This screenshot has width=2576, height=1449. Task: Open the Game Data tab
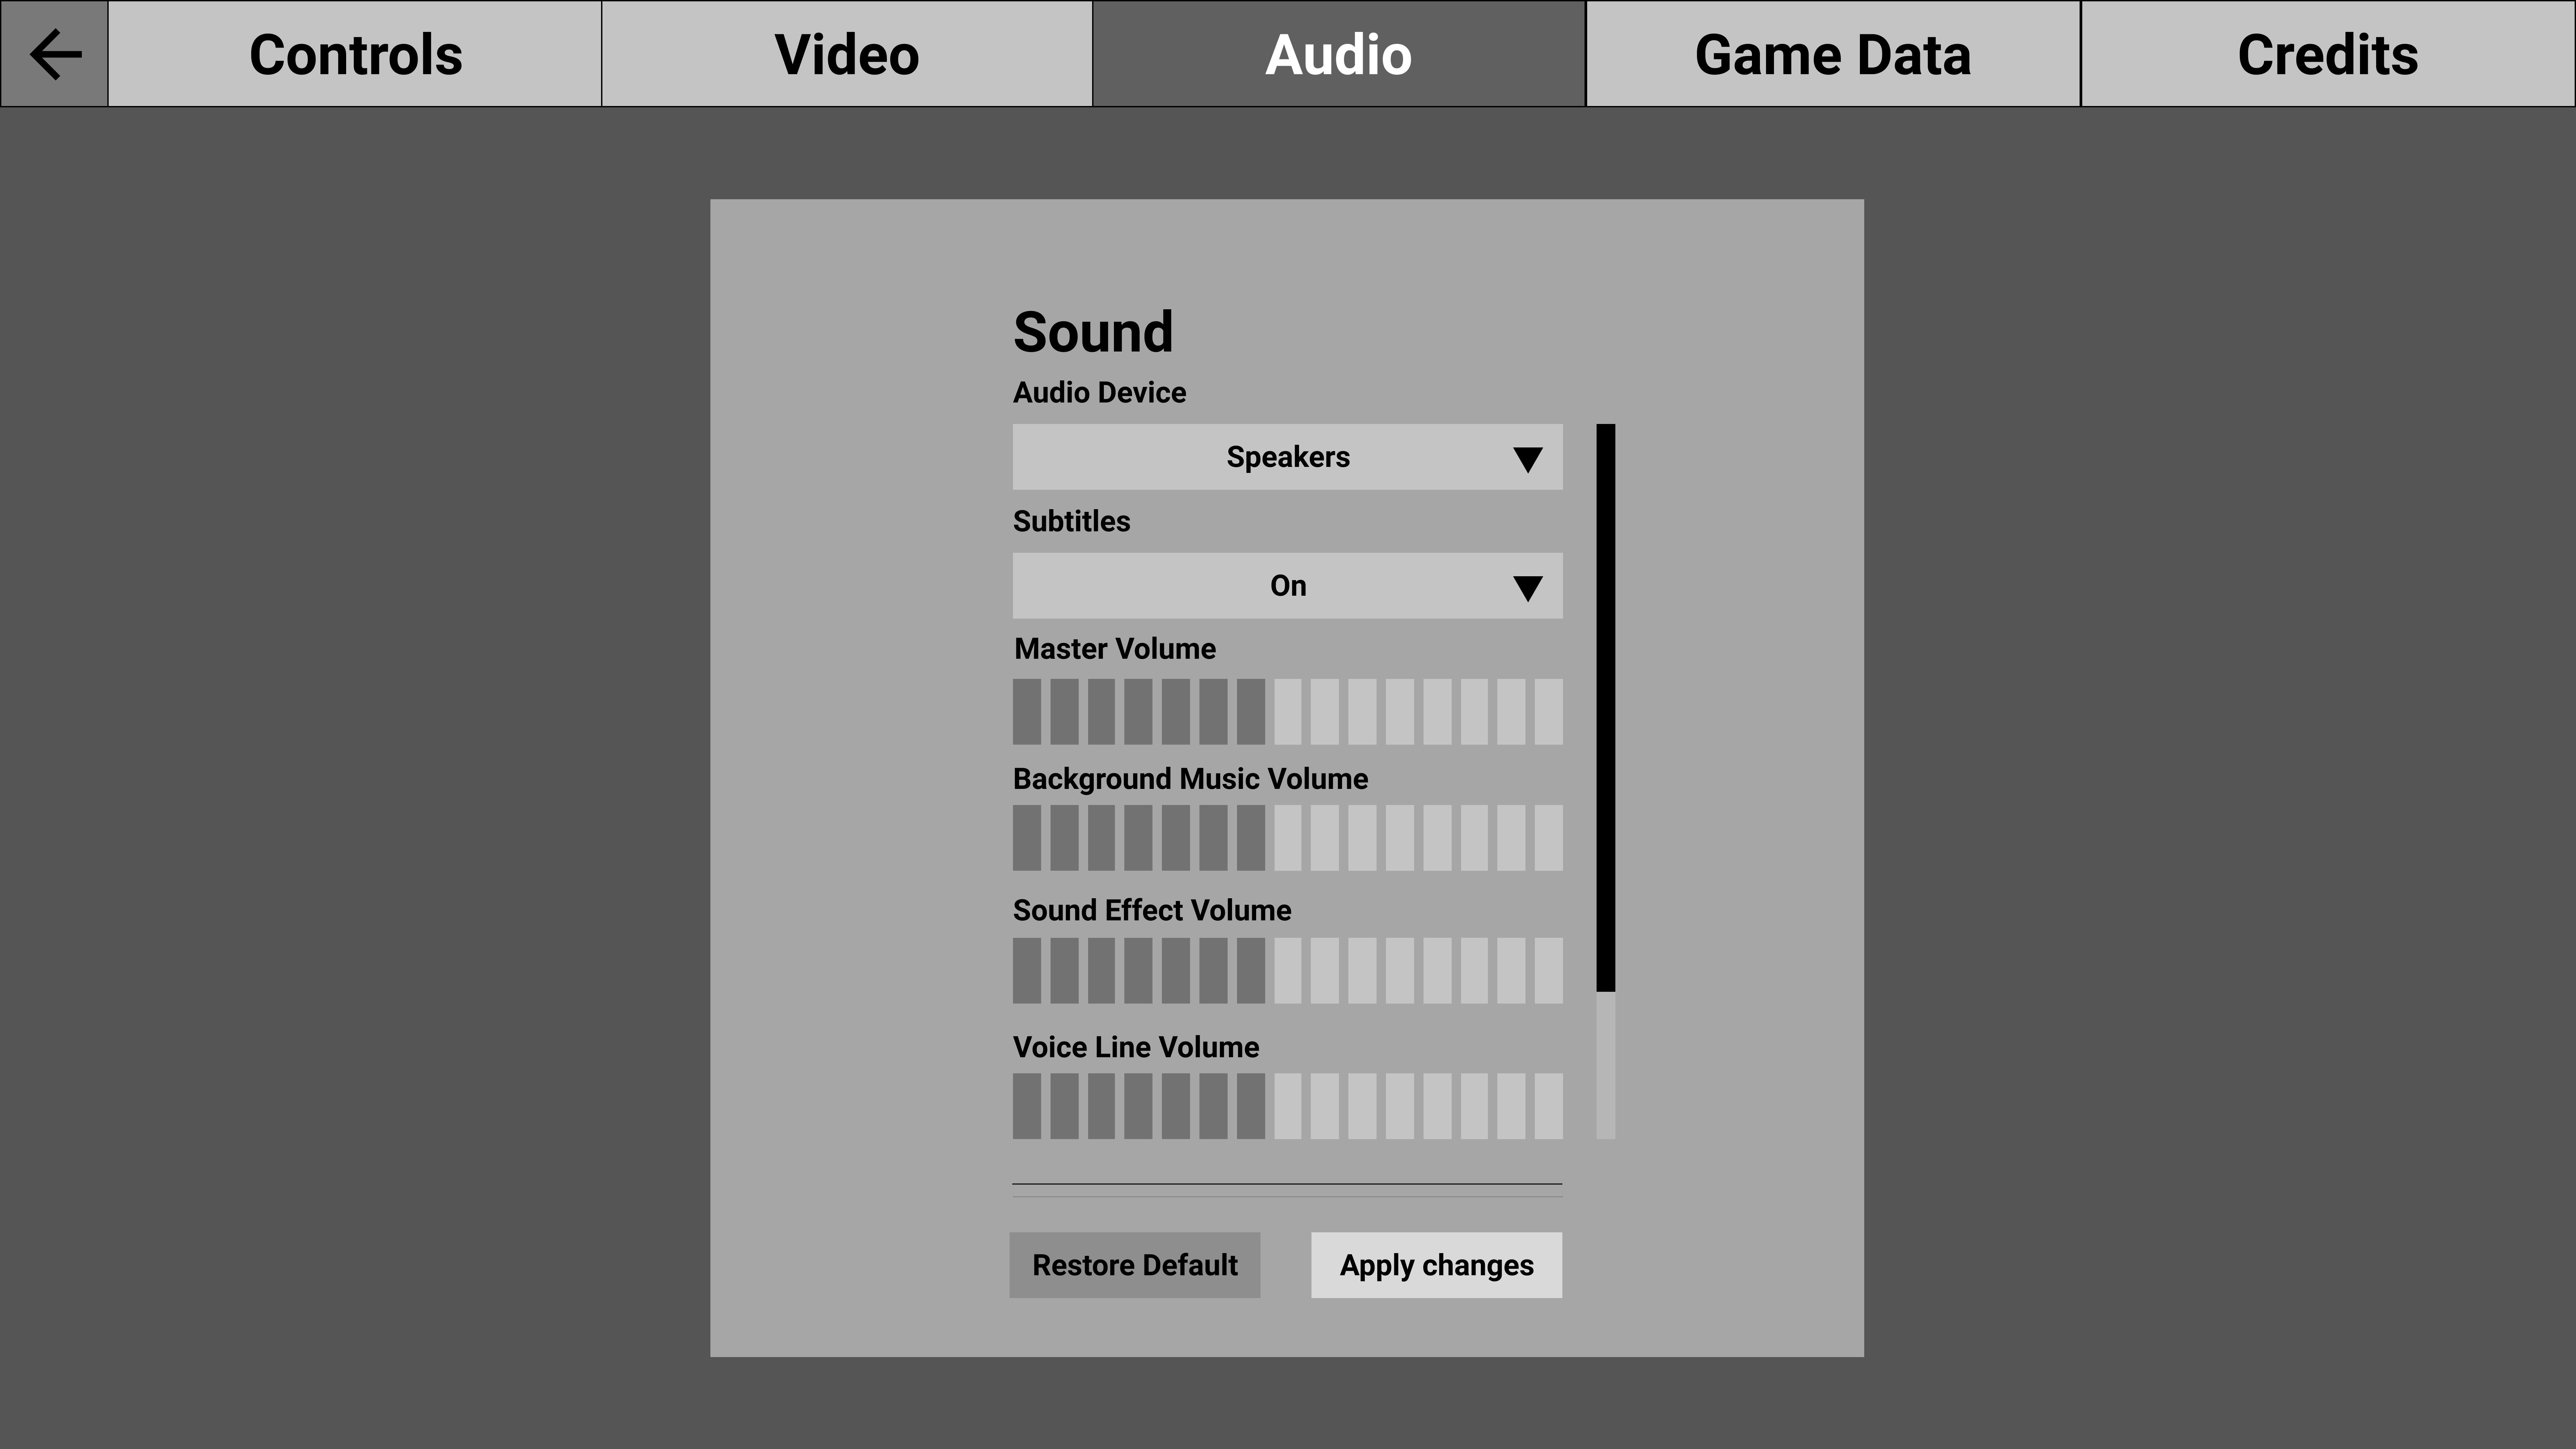coord(1833,54)
